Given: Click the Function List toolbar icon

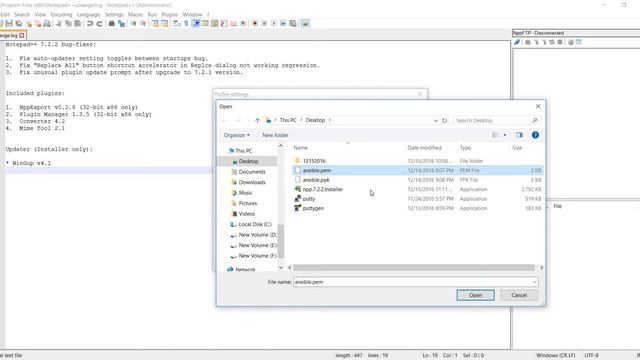Looking at the screenshot, I should click(x=224, y=24).
